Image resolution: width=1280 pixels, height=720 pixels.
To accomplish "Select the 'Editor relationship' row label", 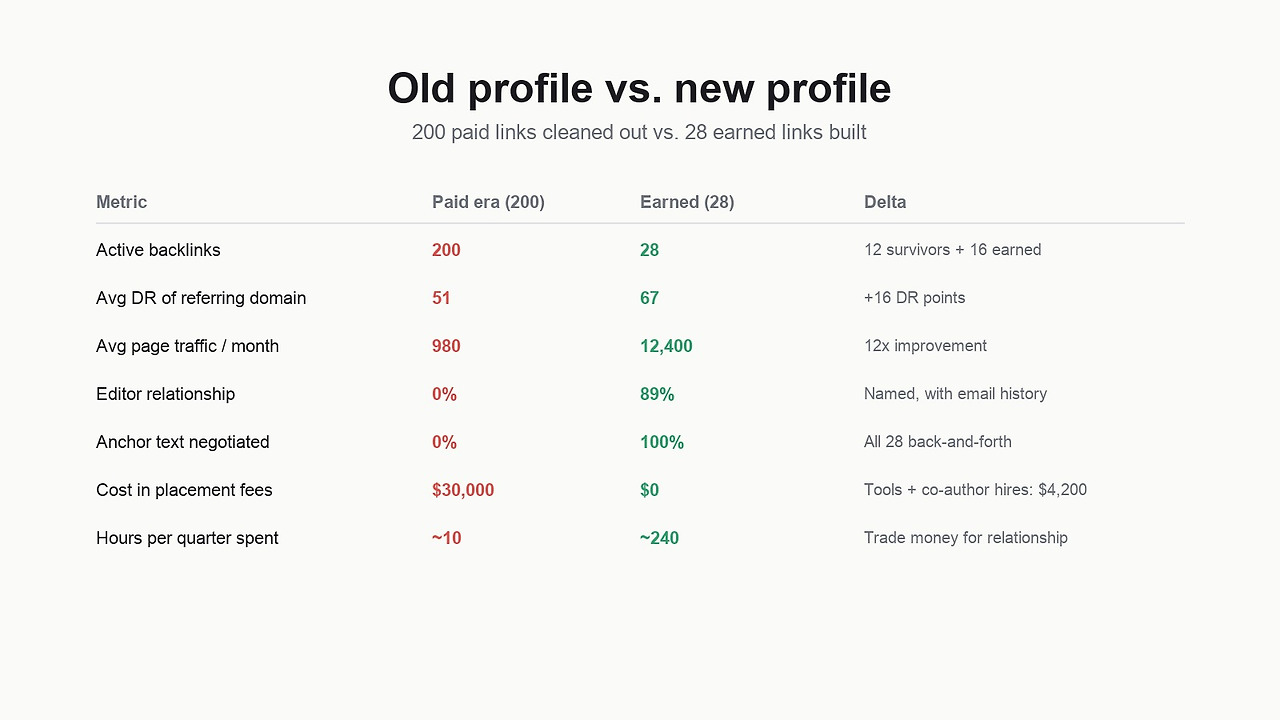I will (165, 394).
